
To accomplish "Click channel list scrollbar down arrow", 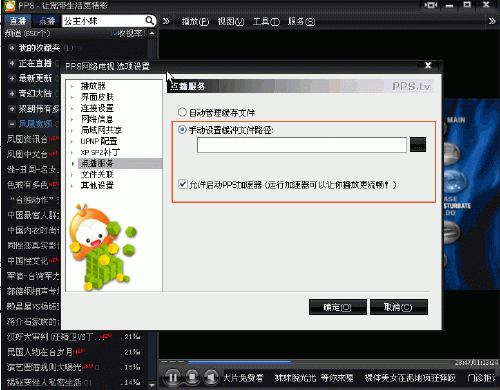I will click(x=152, y=385).
